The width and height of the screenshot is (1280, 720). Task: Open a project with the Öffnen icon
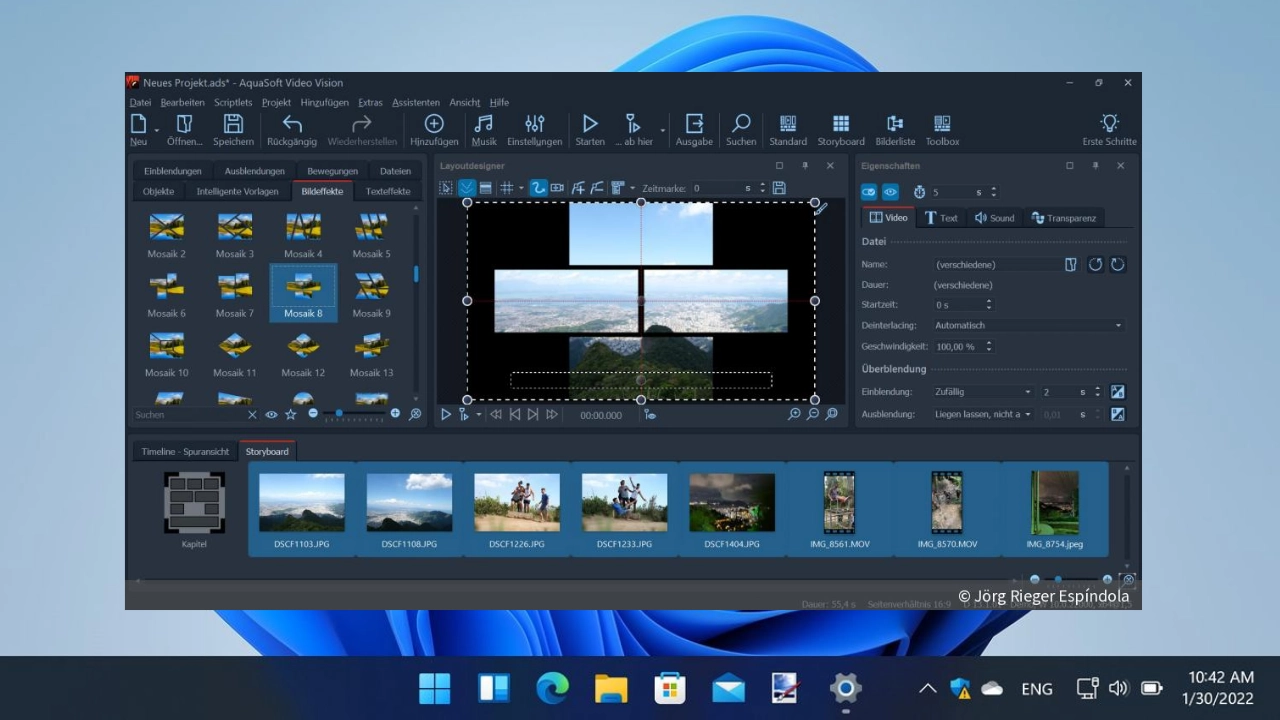(x=184, y=124)
